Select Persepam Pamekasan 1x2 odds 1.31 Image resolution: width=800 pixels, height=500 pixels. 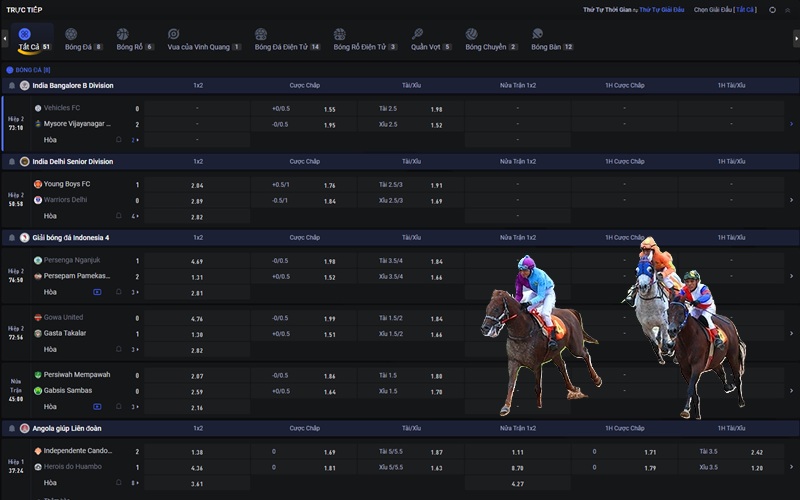click(x=197, y=277)
